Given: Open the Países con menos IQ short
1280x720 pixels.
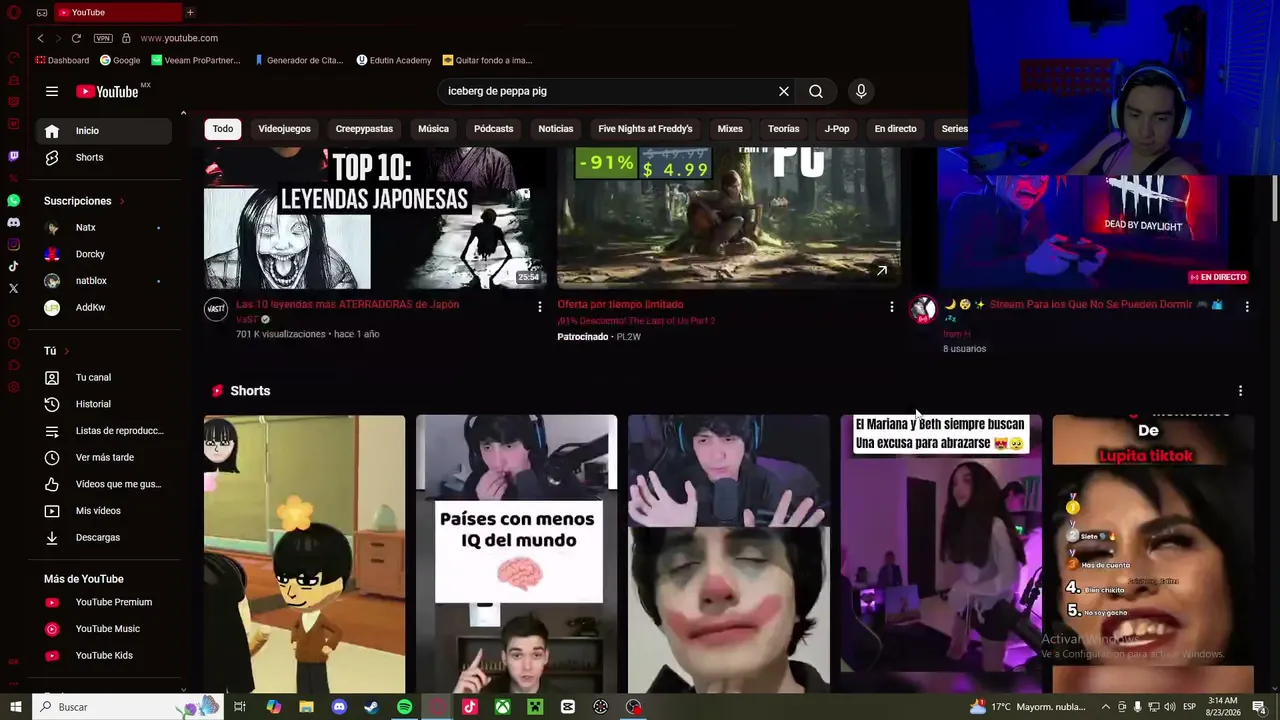Looking at the screenshot, I should click(516, 554).
